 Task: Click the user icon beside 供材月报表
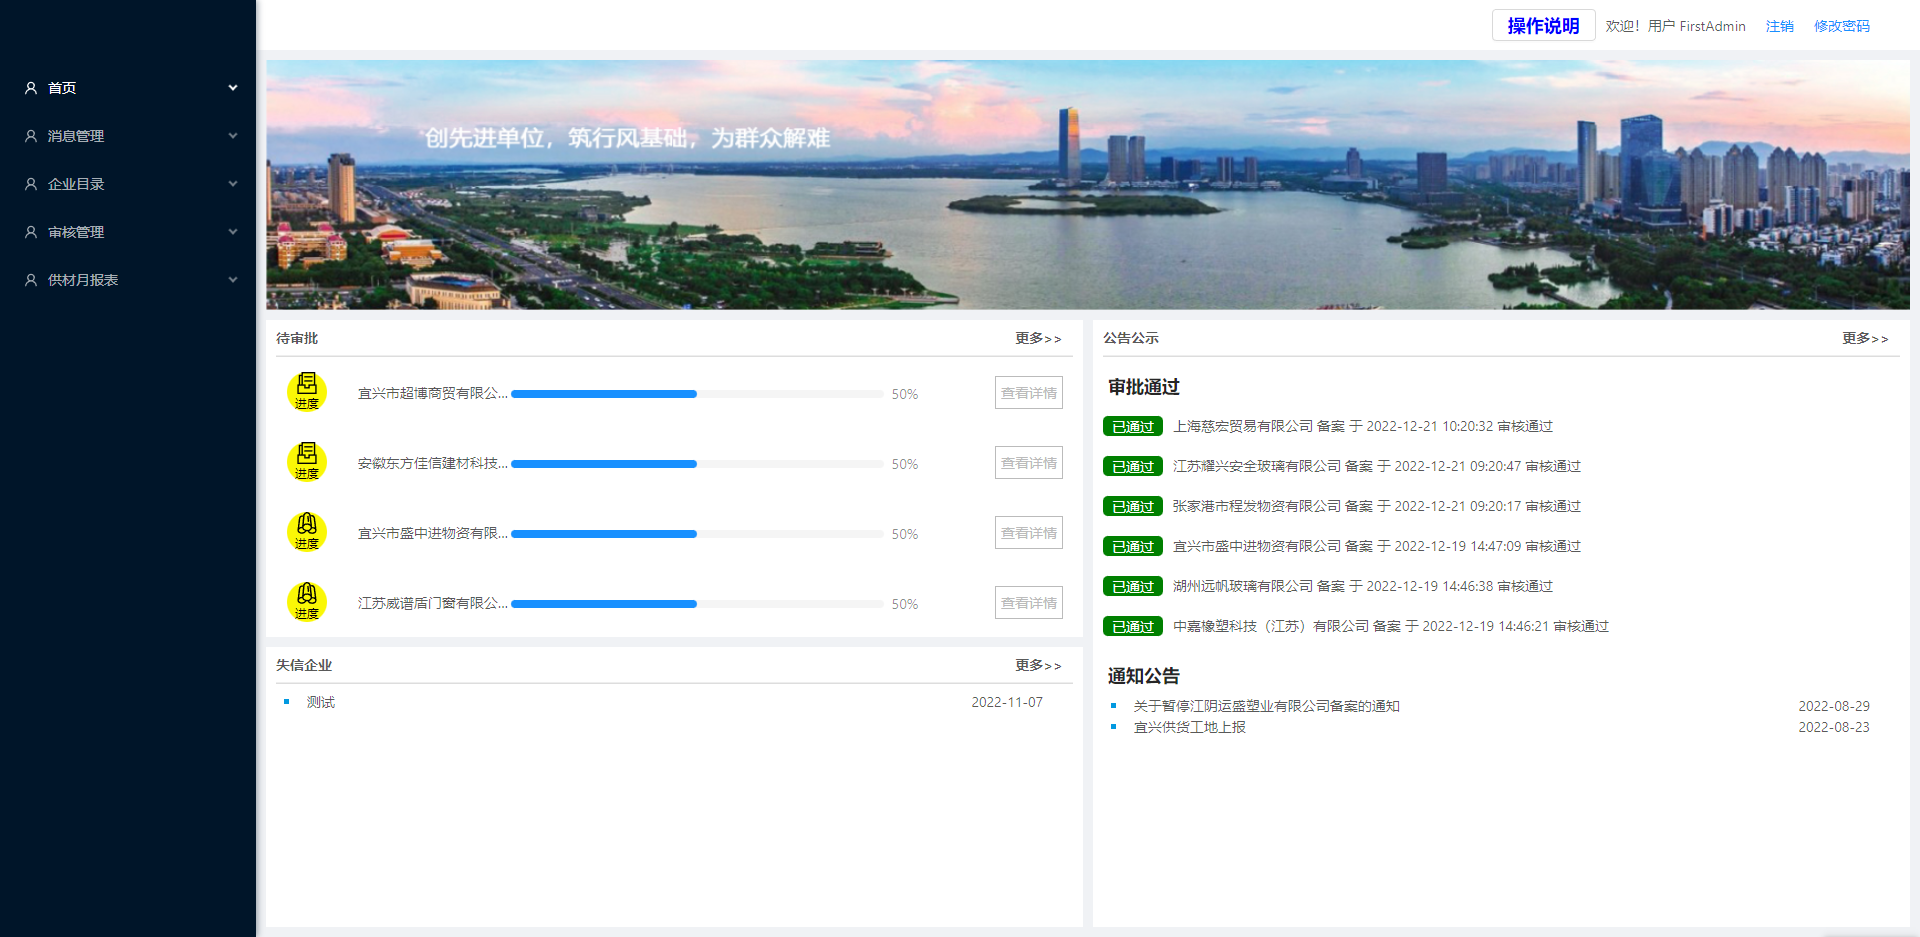[31, 280]
